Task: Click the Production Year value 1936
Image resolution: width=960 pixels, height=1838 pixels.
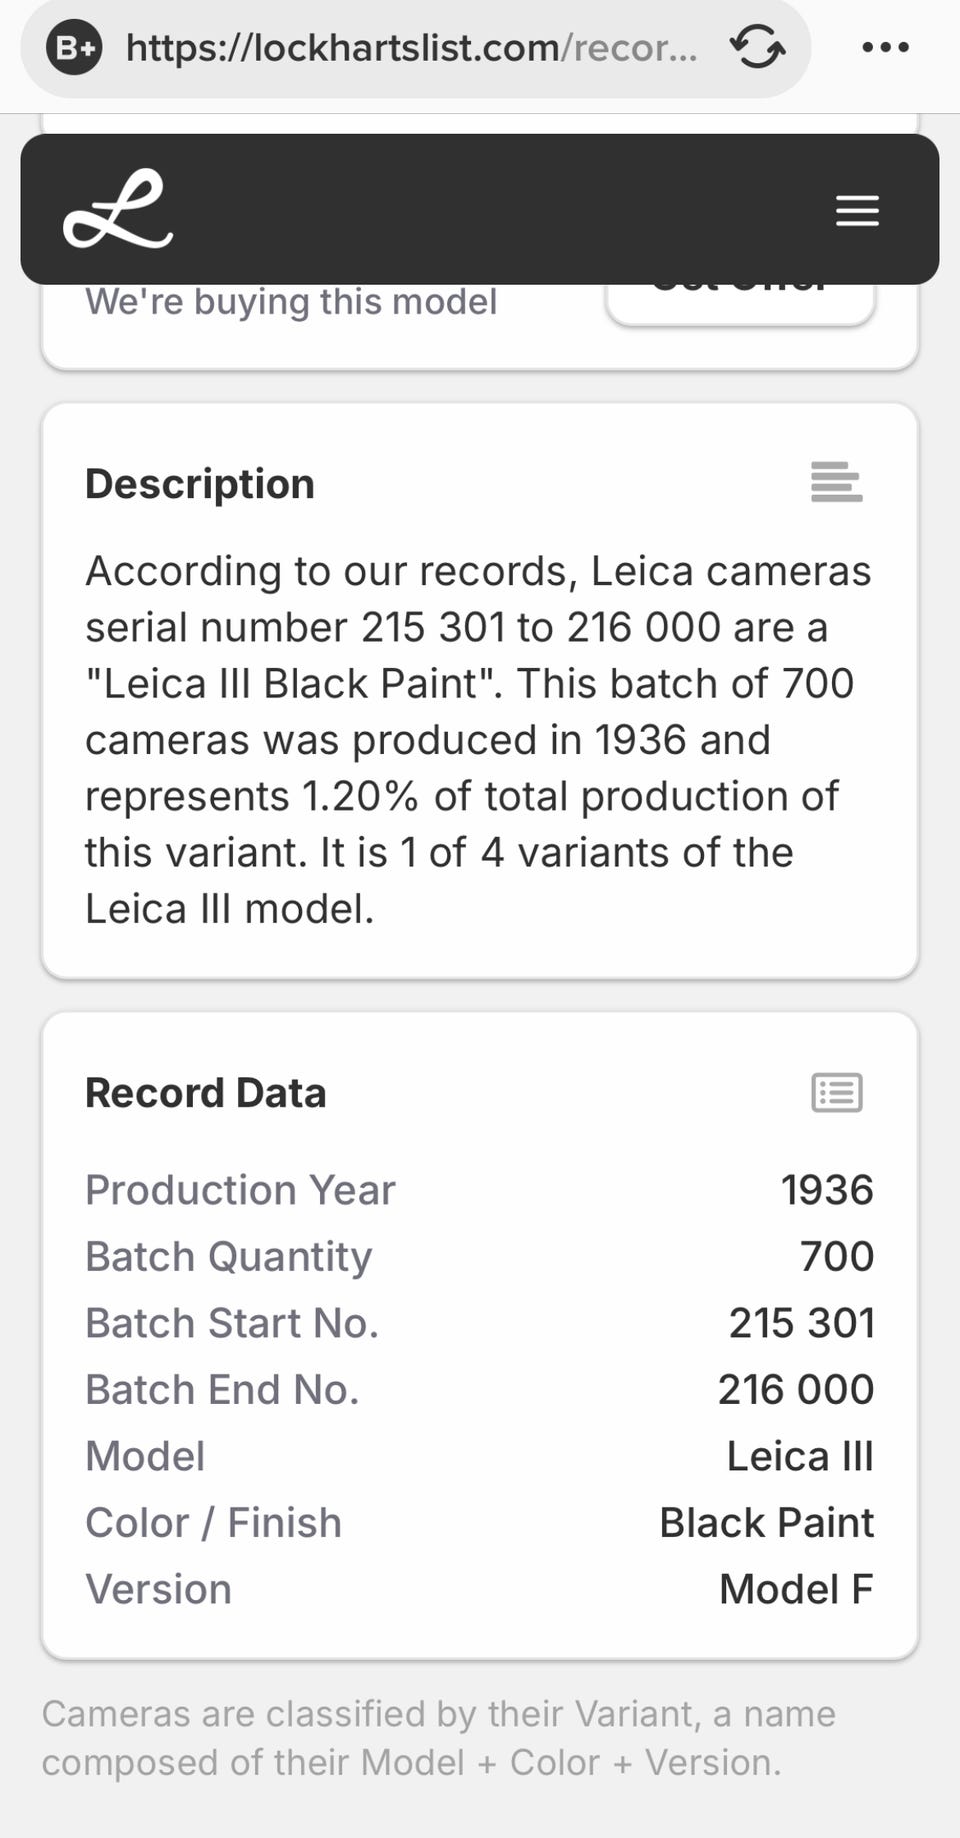Action: pos(826,1190)
